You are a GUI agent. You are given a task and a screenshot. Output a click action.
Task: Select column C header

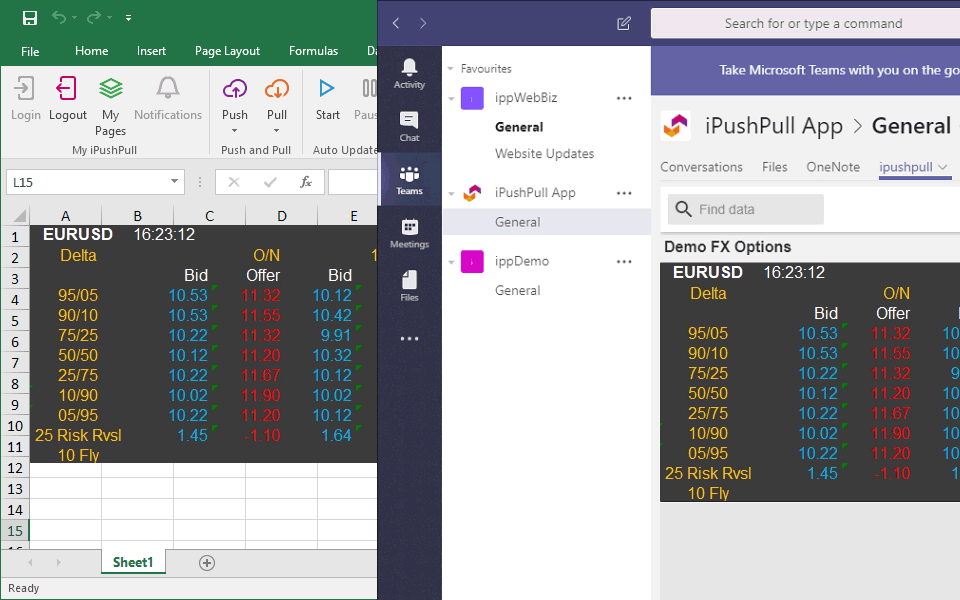(x=209, y=216)
